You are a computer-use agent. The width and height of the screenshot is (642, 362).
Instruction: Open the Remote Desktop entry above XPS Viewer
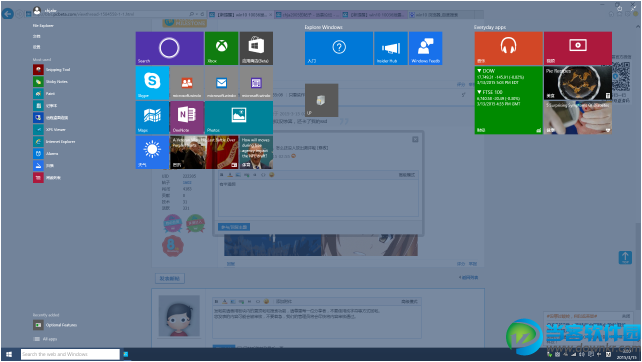pos(51,118)
